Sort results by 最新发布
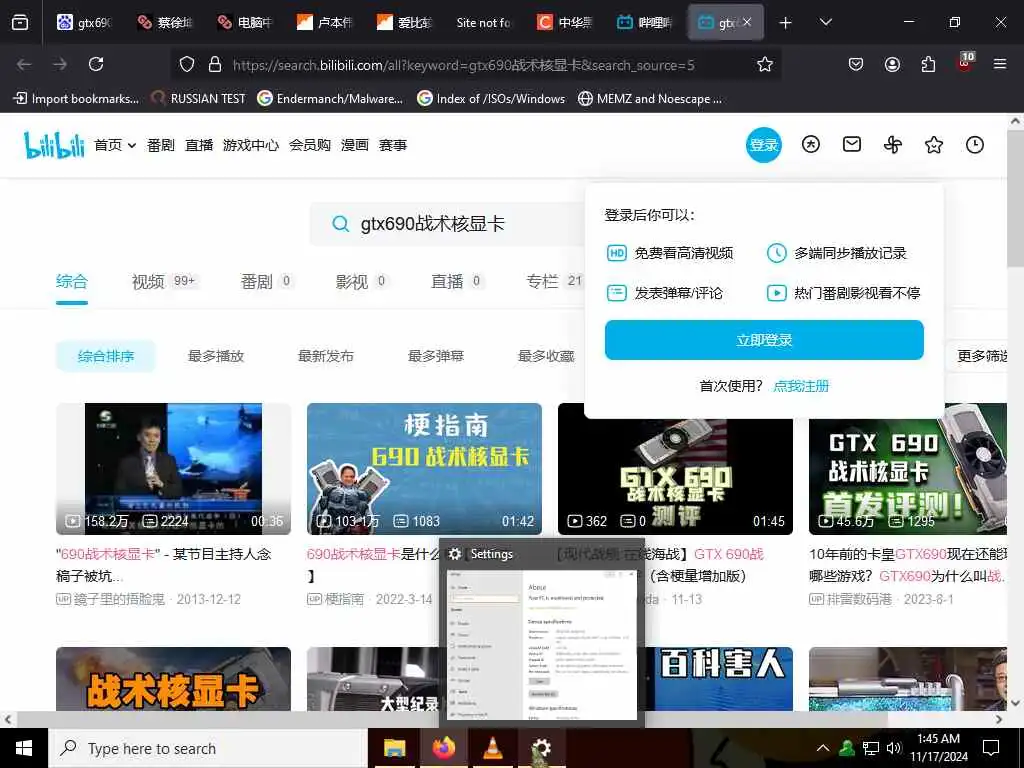 click(x=326, y=356)
